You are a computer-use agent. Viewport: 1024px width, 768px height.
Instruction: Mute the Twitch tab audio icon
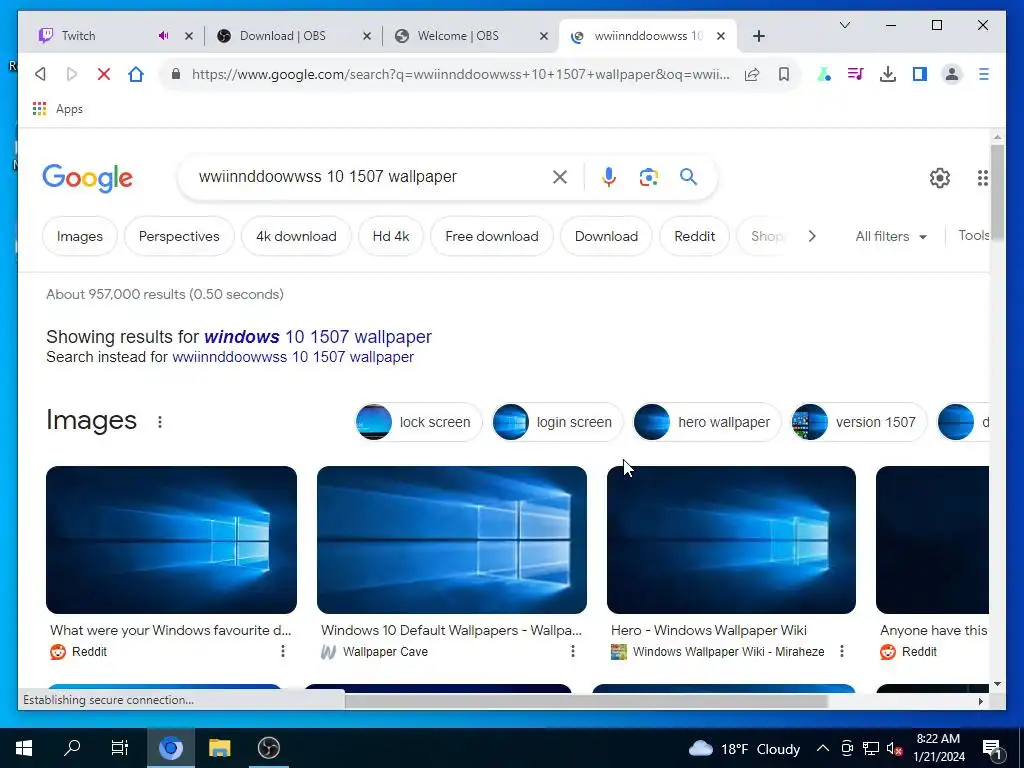(163, 36)
